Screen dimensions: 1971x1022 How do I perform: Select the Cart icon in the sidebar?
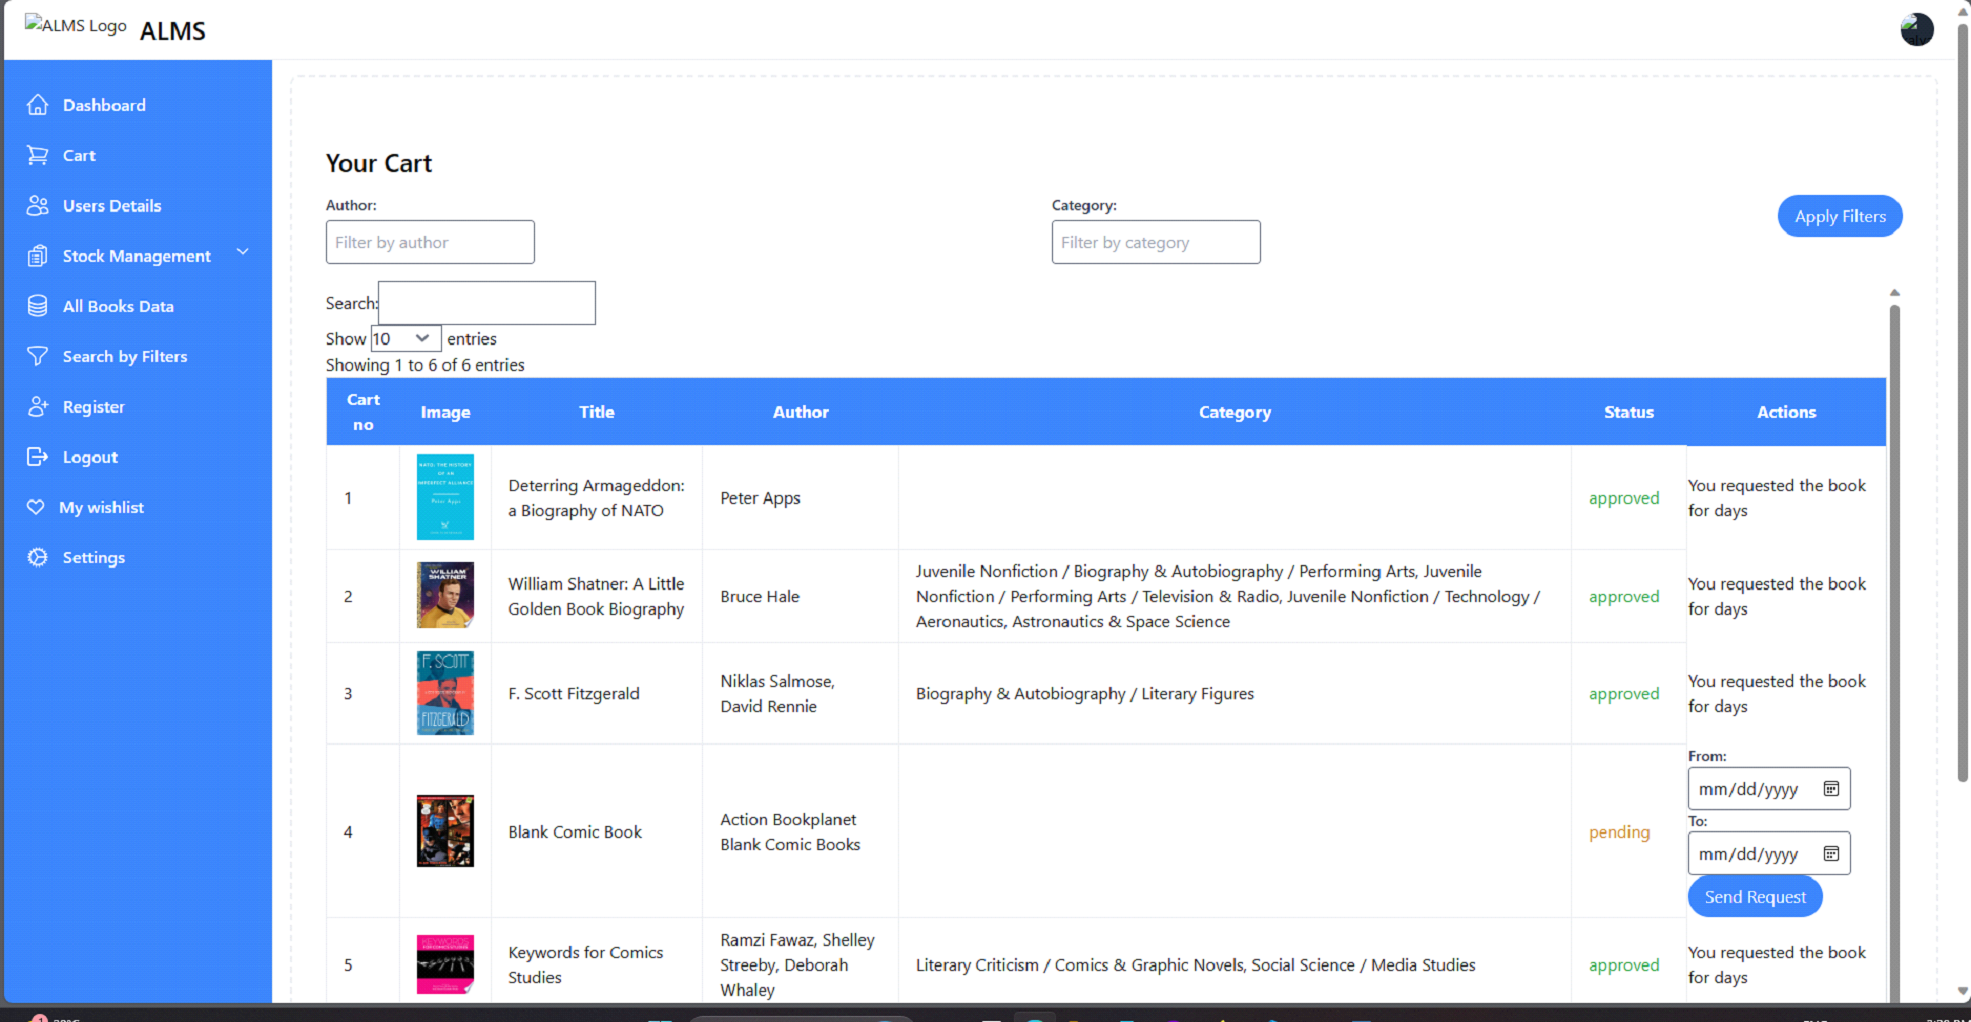38,155
